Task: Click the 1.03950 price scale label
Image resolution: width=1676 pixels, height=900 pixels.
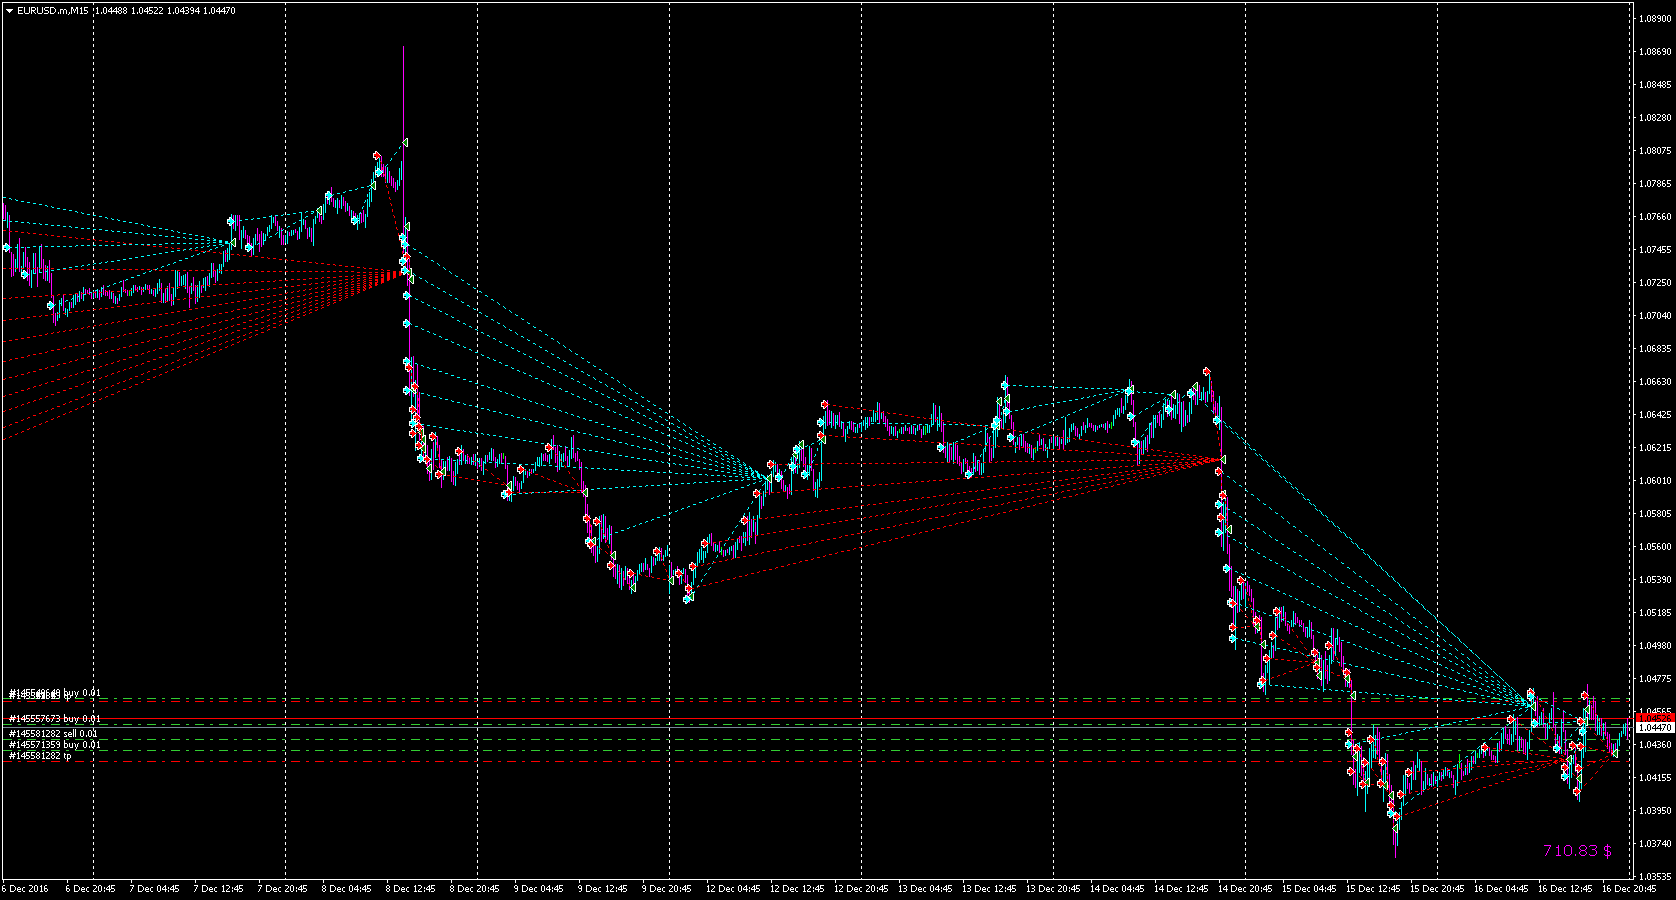Action: click(1657, 810)
